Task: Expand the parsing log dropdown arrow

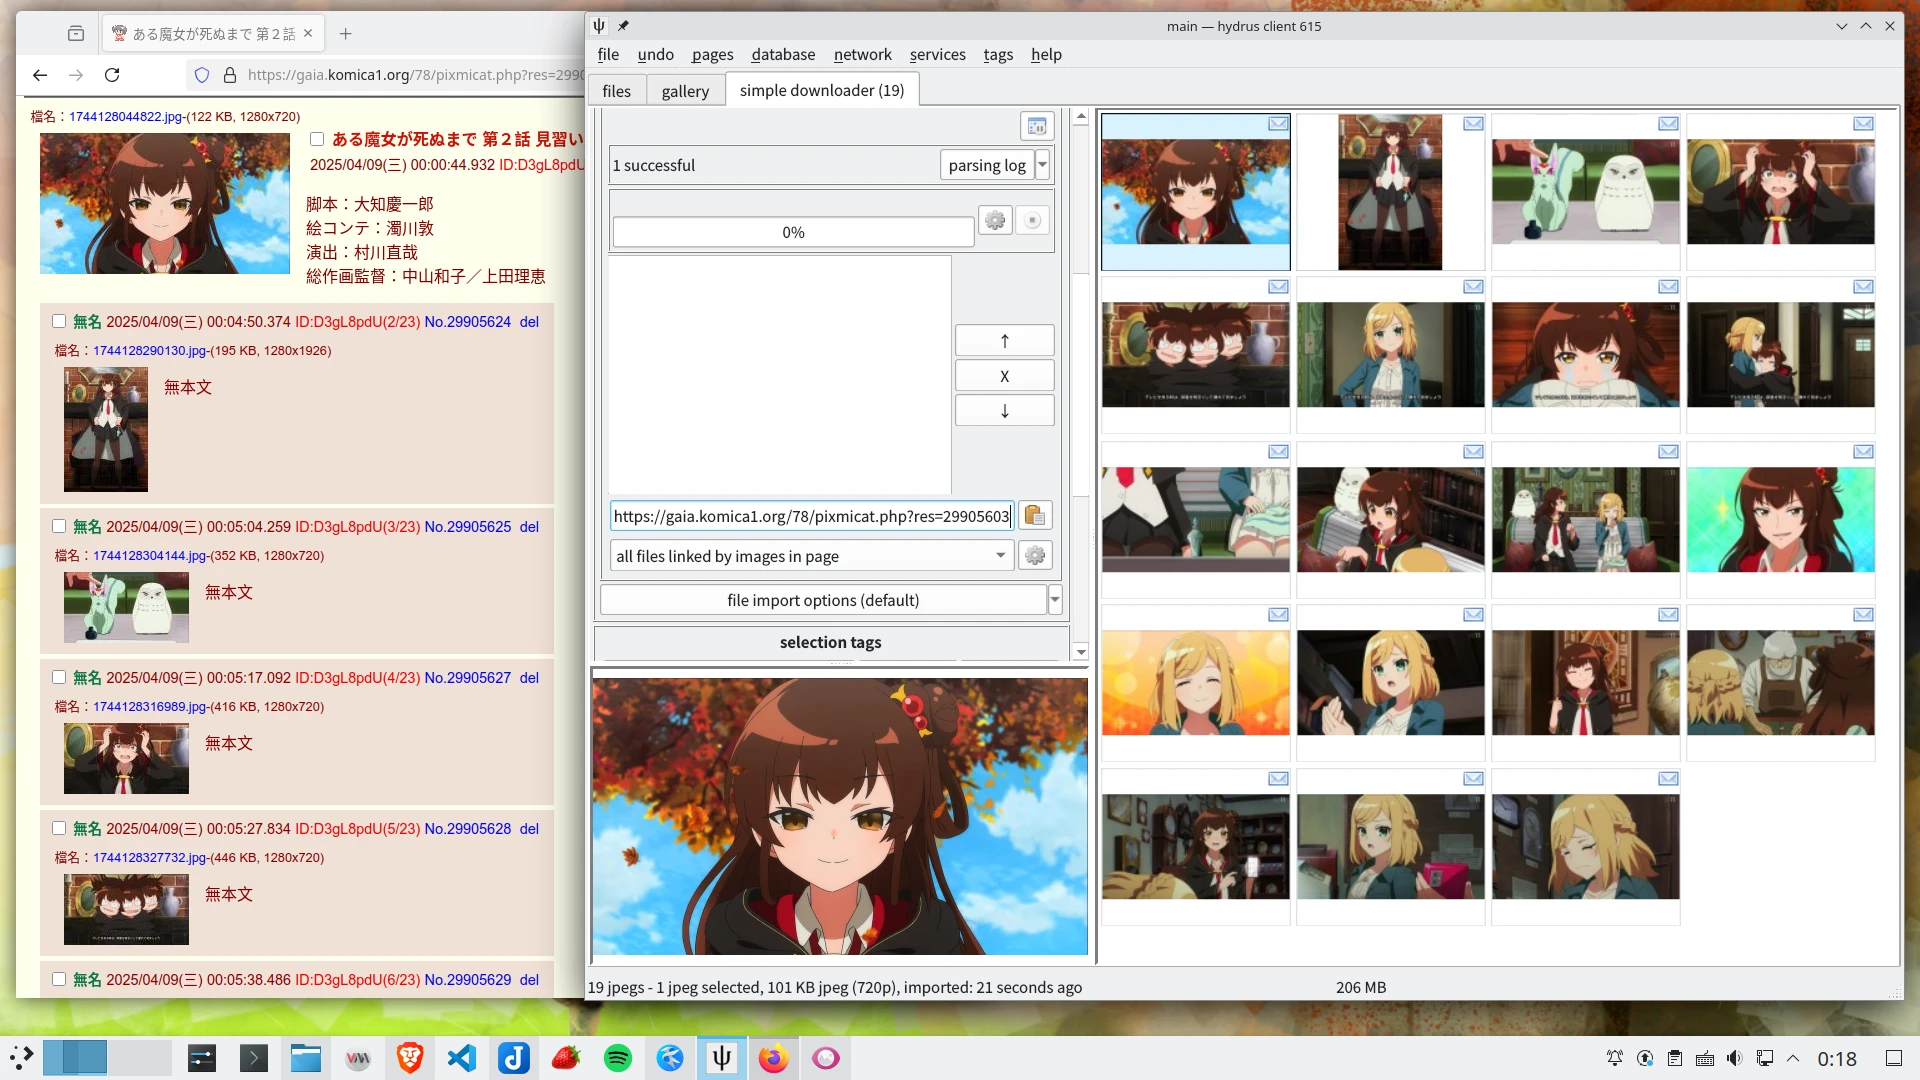Action: tap(1042, 165)
